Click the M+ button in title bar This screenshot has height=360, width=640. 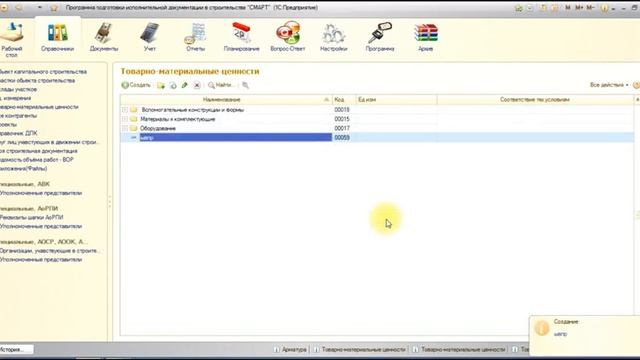579,8
